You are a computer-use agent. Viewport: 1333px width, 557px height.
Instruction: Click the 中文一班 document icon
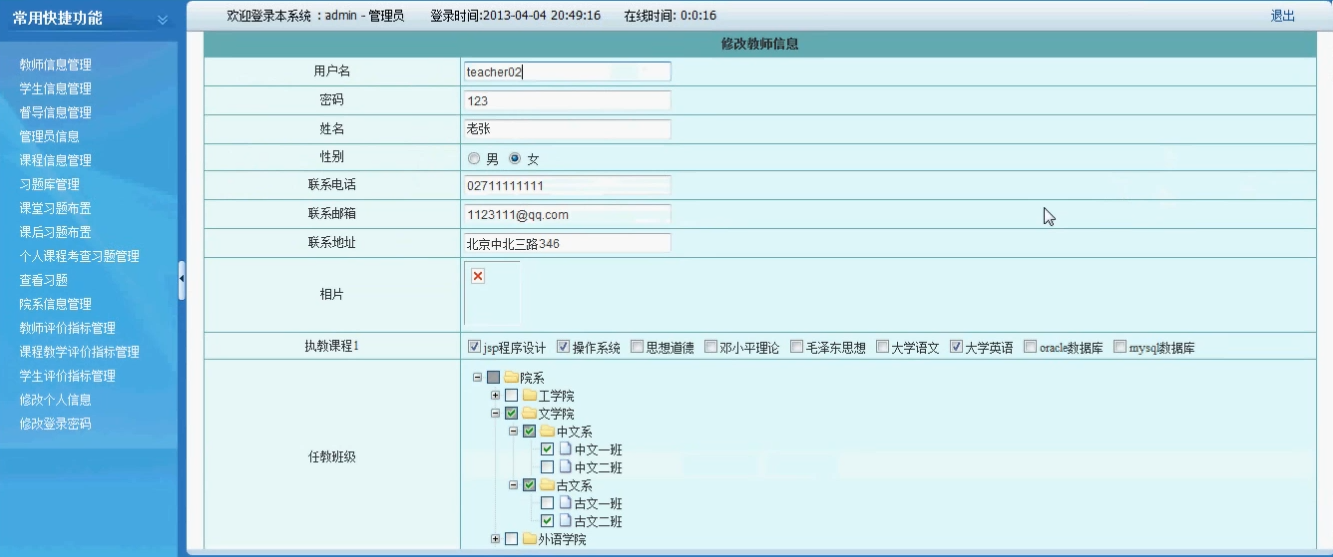565,449
